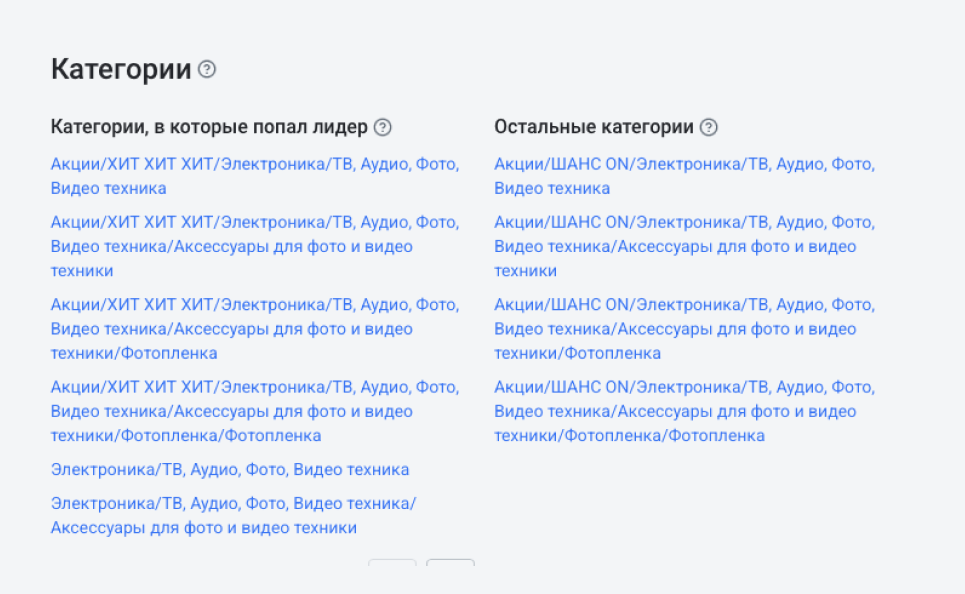Click right partially visible button at bottom

[450, 563]
